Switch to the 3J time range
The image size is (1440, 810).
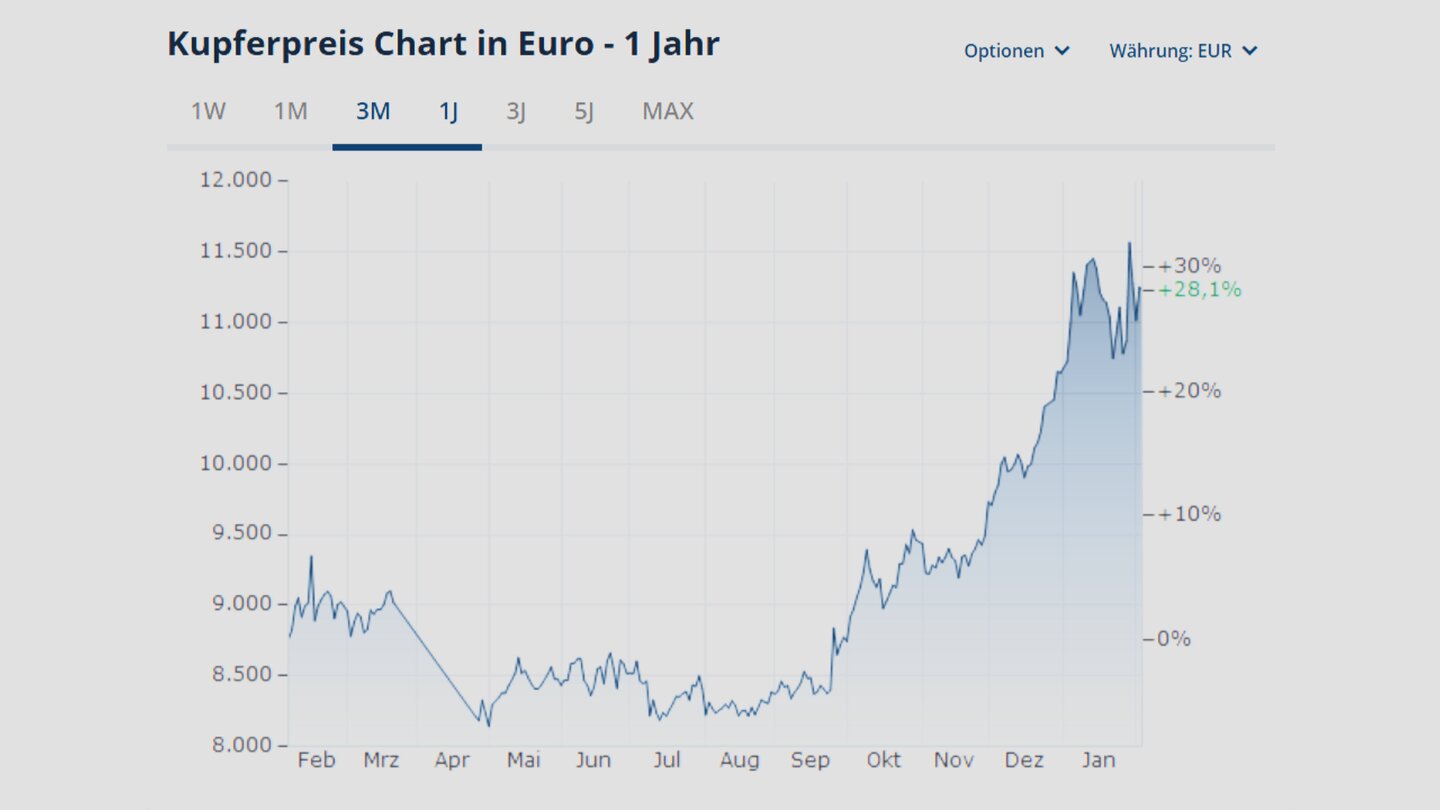pos(515,111)
